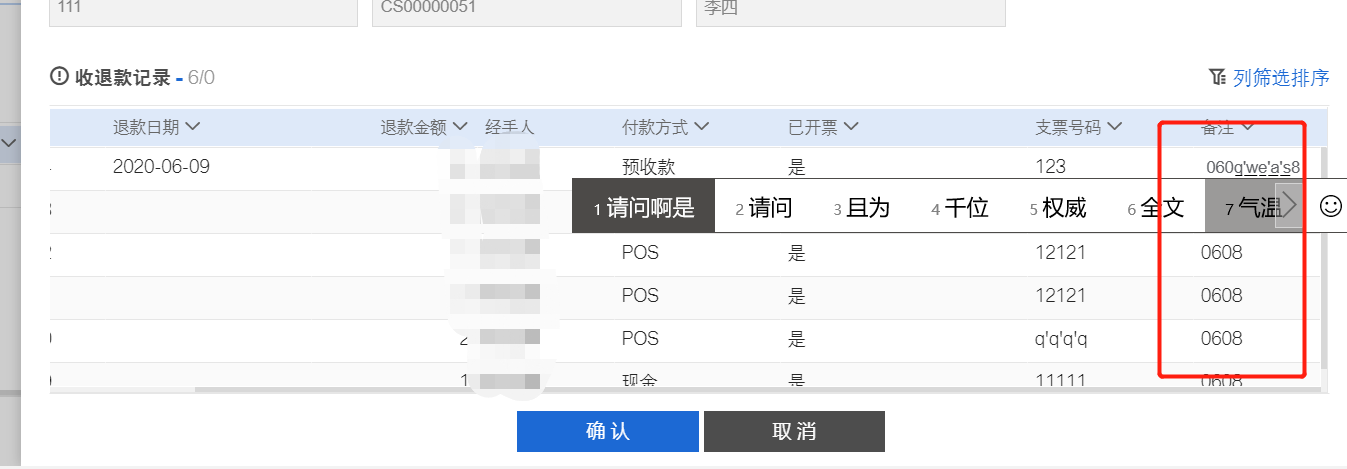Viewport: 1347px width, 469px height.
Task: Select IME candidate 请问啊是
Action: click(x=643, y=206)
